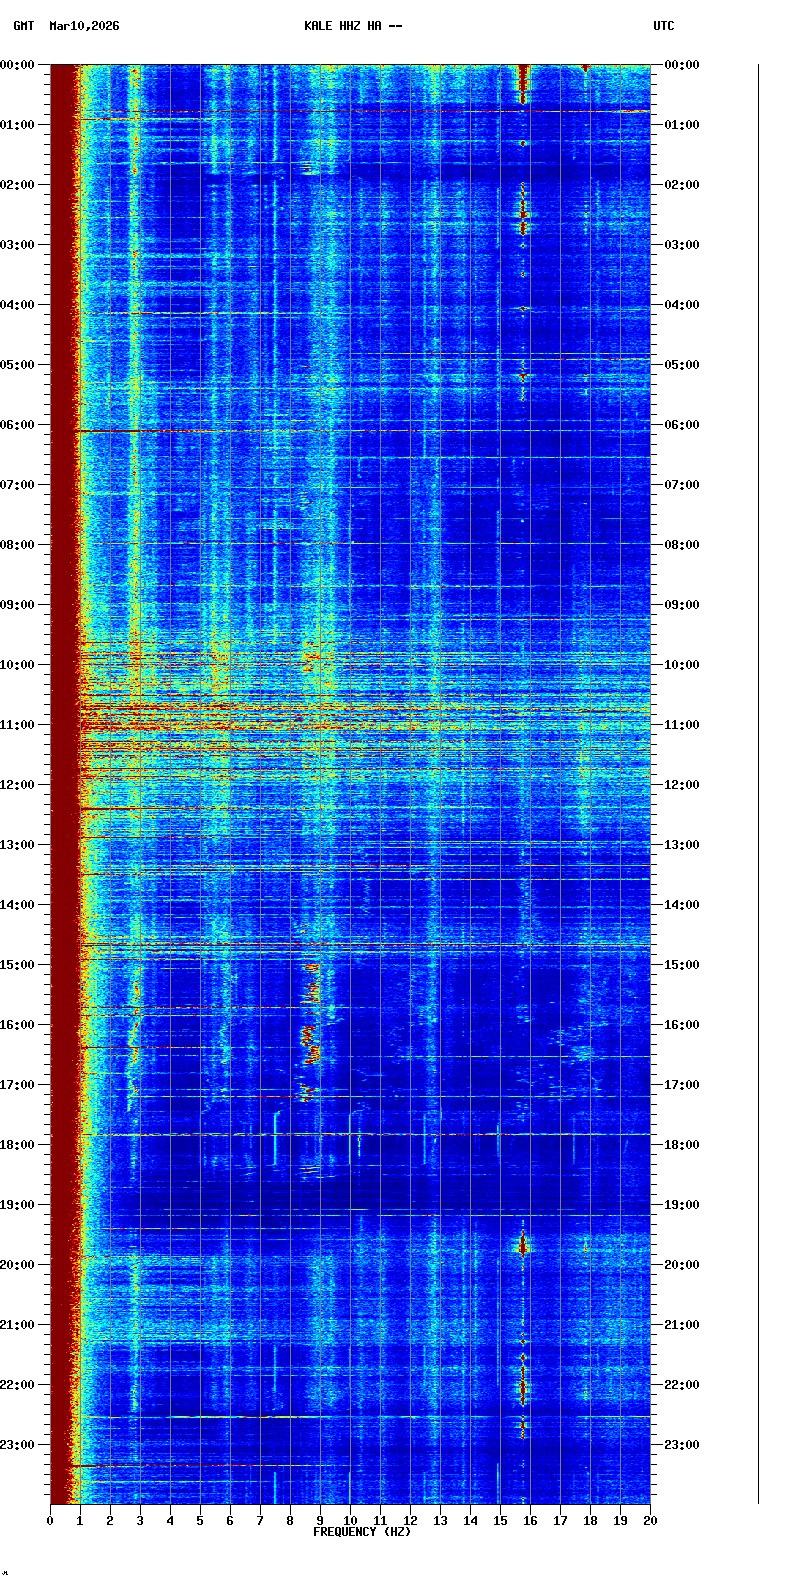Screen dimensions: 802x1584
Task: Click the 5 tick on the frequency axis
Action: (x=200, y=1521)
